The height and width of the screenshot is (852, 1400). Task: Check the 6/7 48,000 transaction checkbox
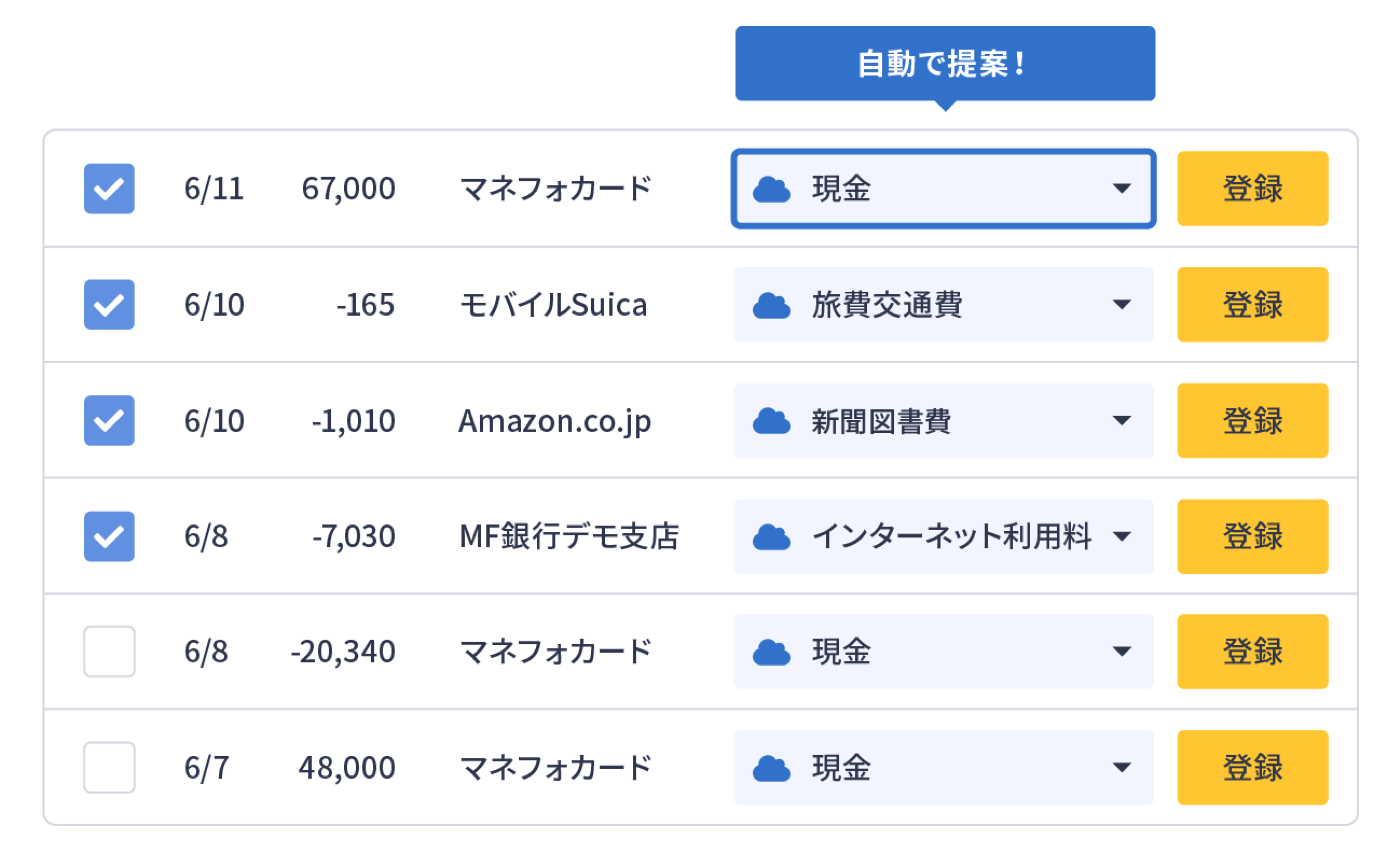coord(108,768)
